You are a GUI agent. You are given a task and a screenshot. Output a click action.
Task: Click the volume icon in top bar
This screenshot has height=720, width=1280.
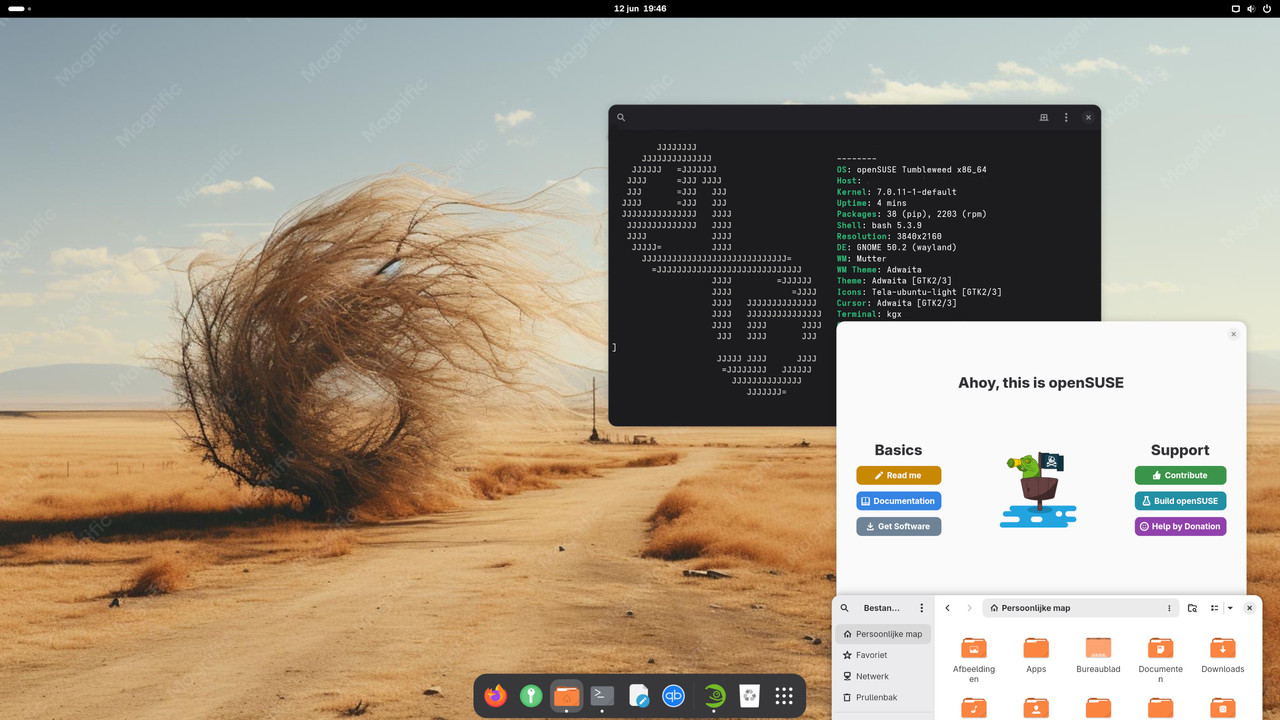(x=1251, y=8)
